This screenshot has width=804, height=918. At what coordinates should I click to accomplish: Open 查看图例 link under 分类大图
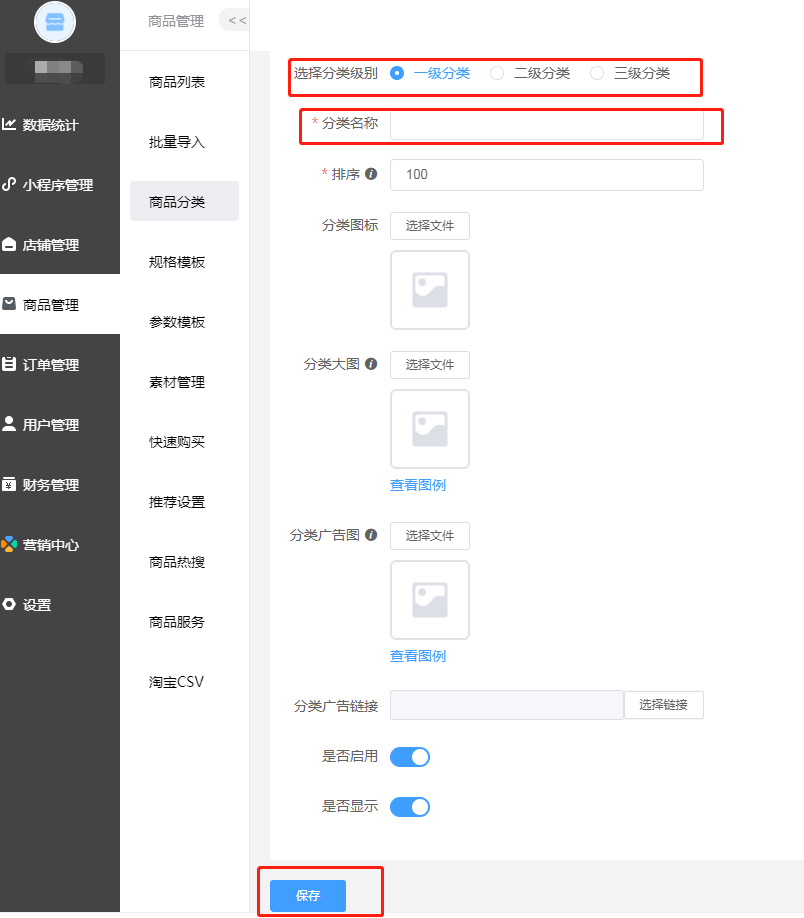(x=418, y=485)
